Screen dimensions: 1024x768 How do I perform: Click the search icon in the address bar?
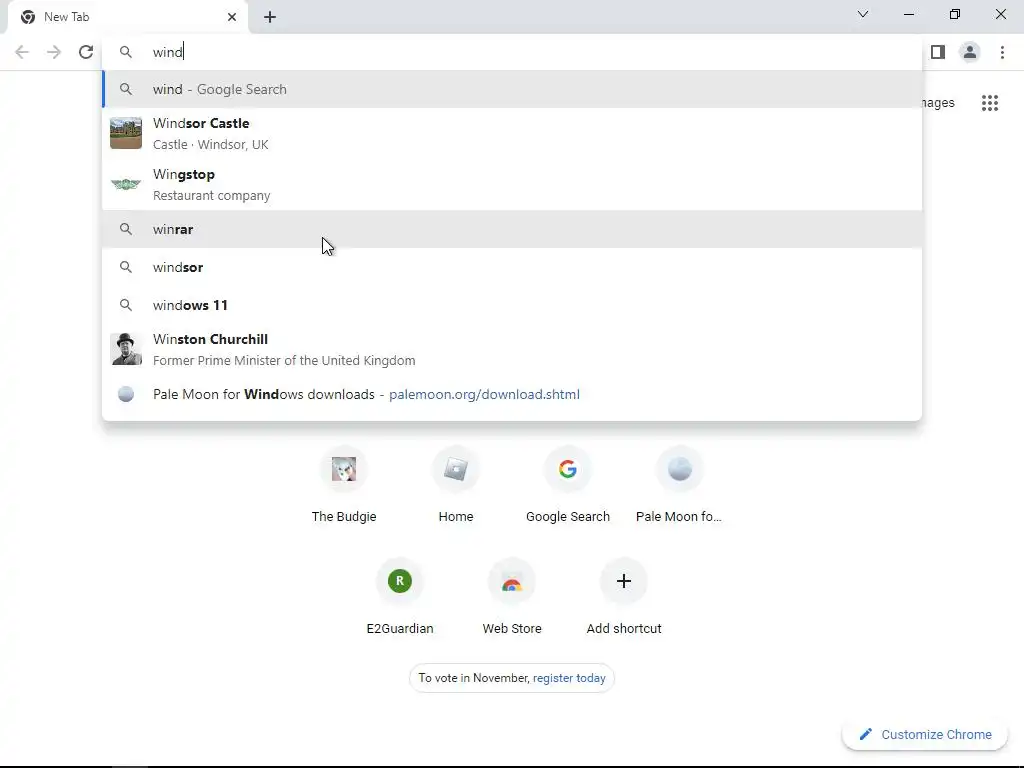(126, 52)
